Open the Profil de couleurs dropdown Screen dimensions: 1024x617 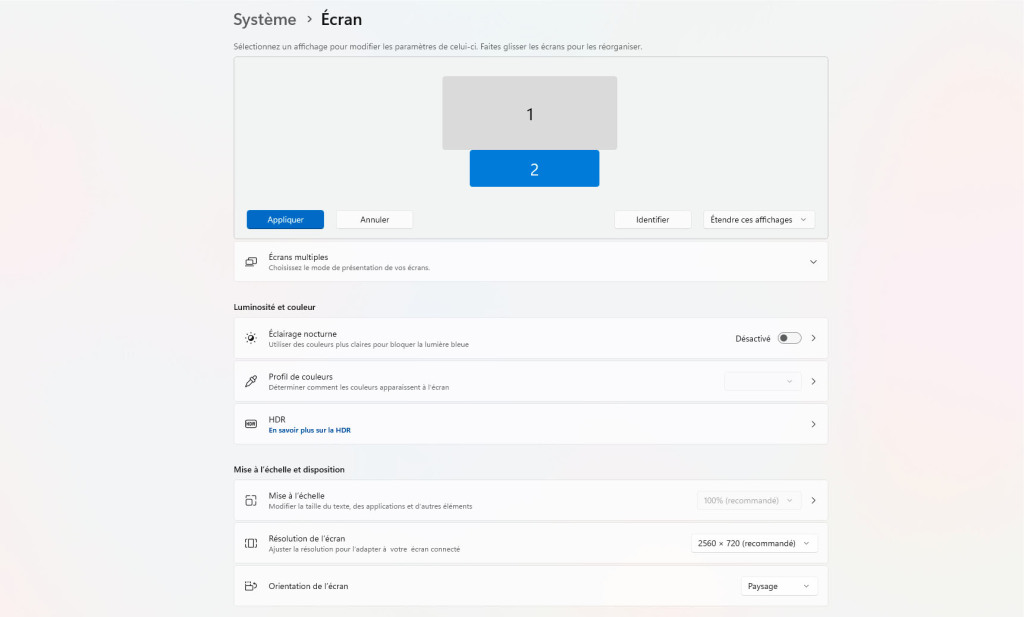point(762,381)
